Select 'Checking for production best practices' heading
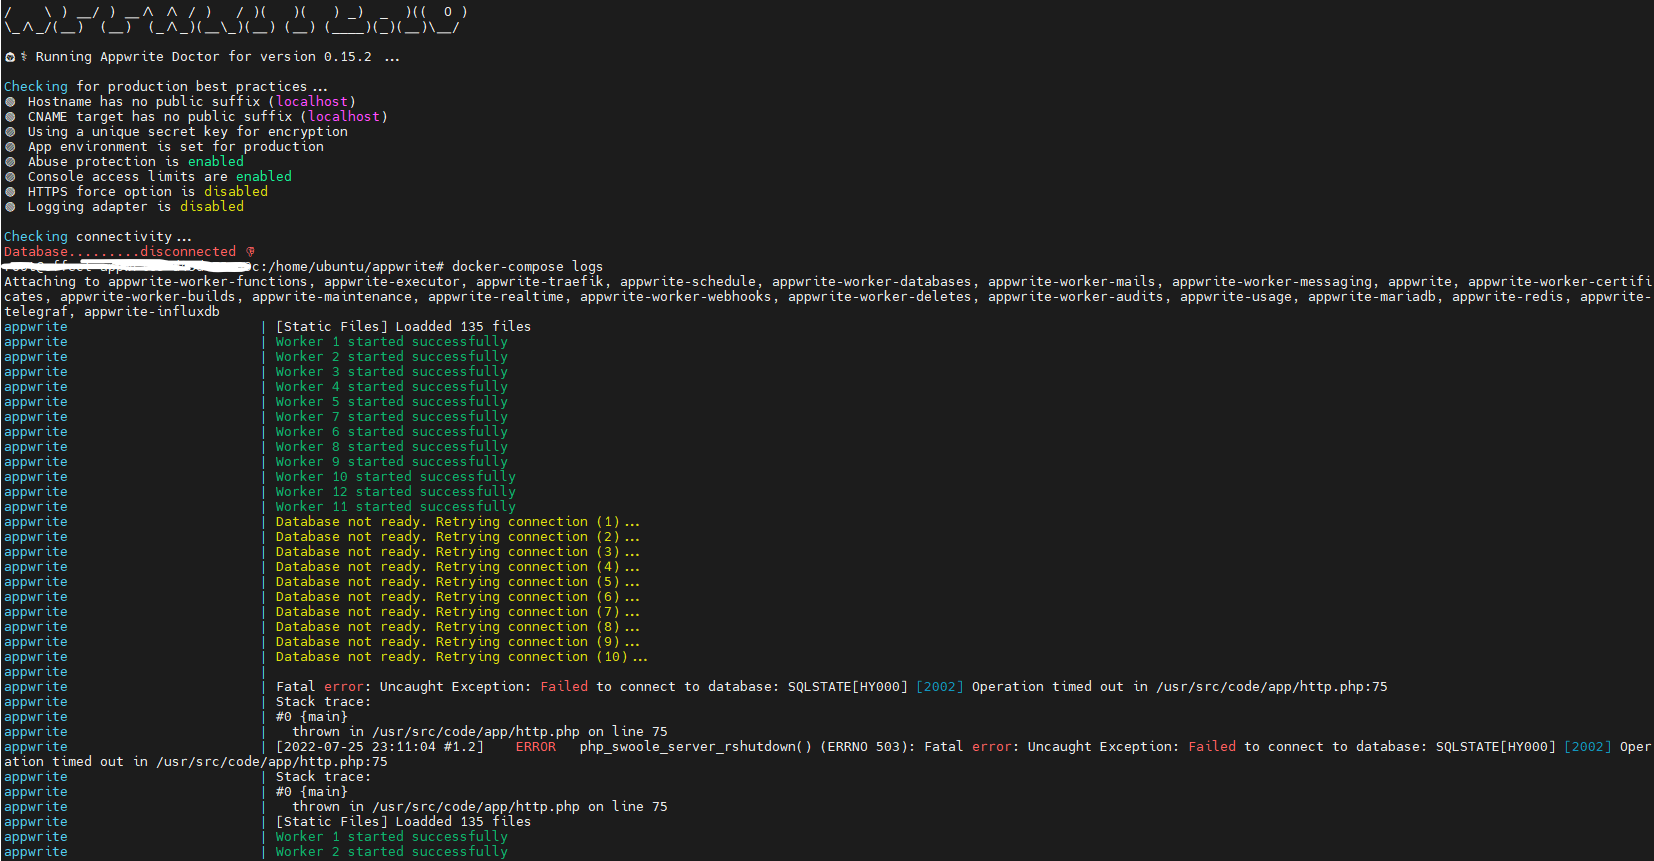This screenshot has width=1654, height=861. [165, 87]
